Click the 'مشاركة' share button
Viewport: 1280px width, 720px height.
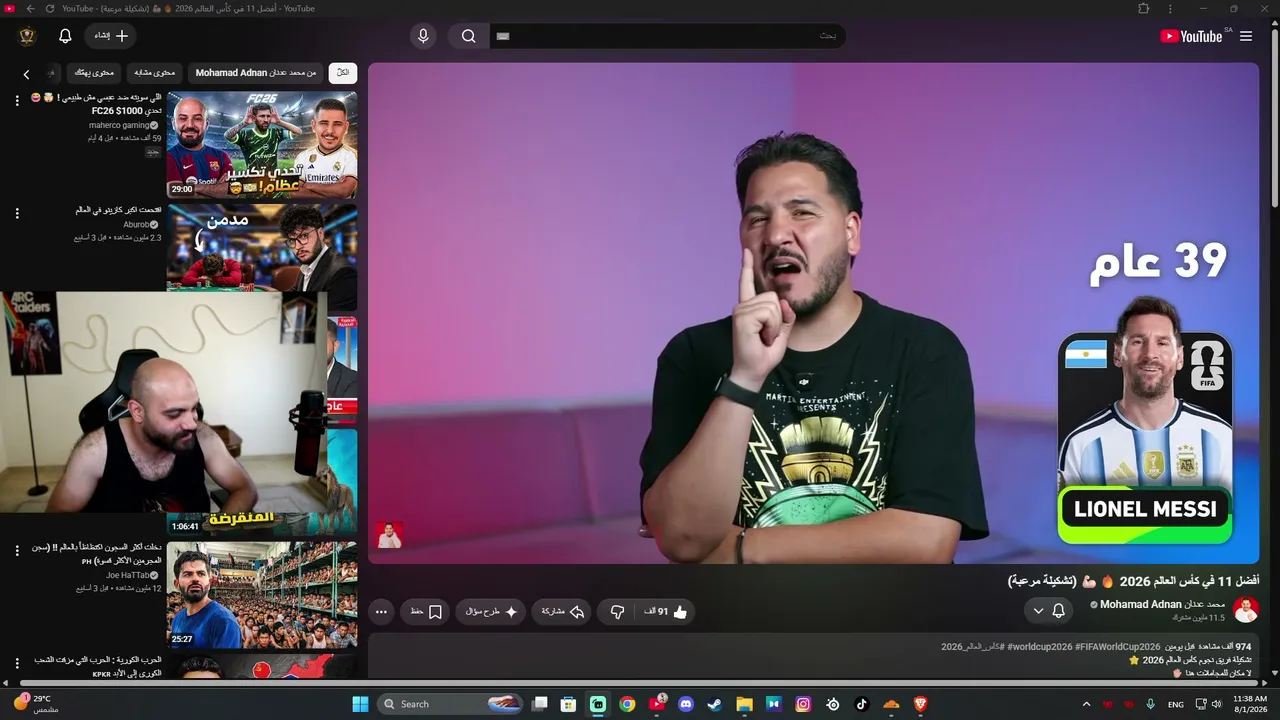pos(562,612)
